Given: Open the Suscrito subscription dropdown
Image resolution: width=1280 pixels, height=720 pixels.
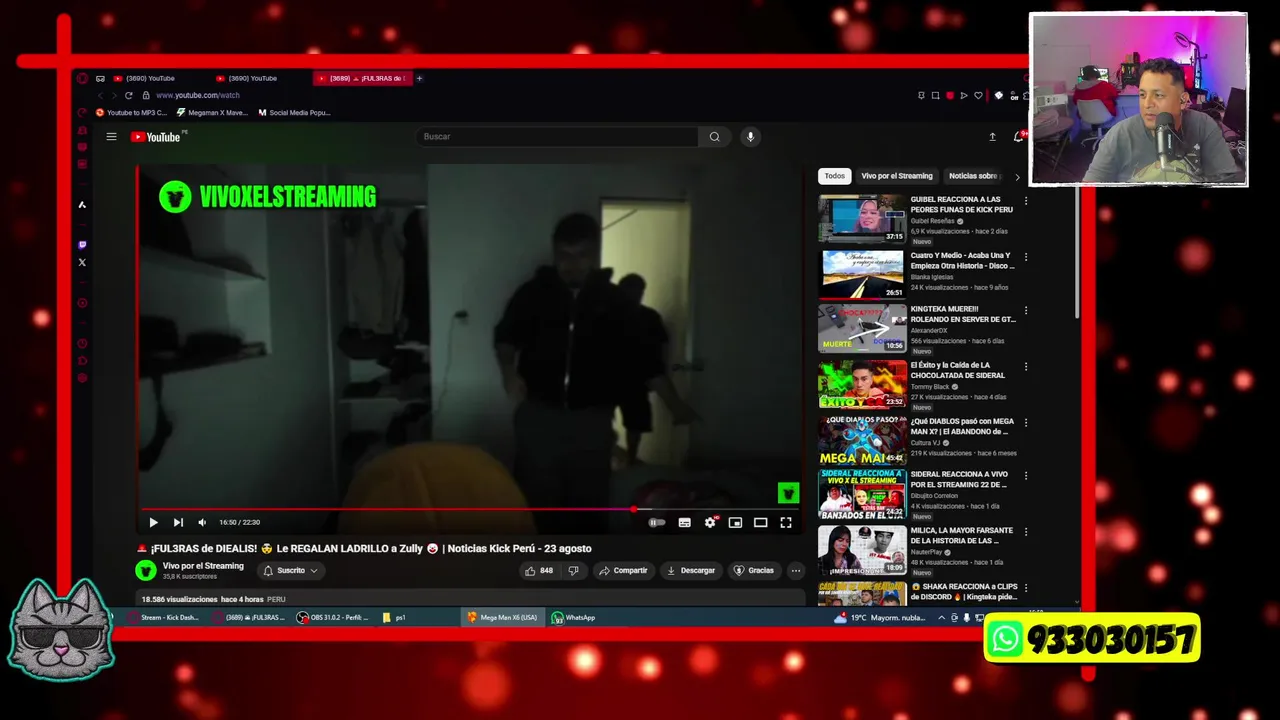Looking at the screenshot, I should [x=290, y=570].
